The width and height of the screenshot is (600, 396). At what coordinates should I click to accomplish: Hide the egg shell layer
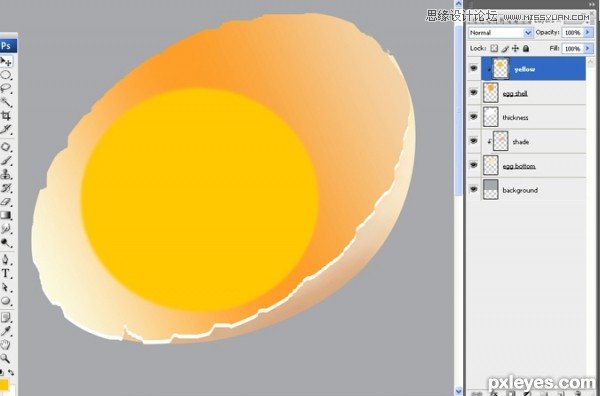(x=474, y=93)
